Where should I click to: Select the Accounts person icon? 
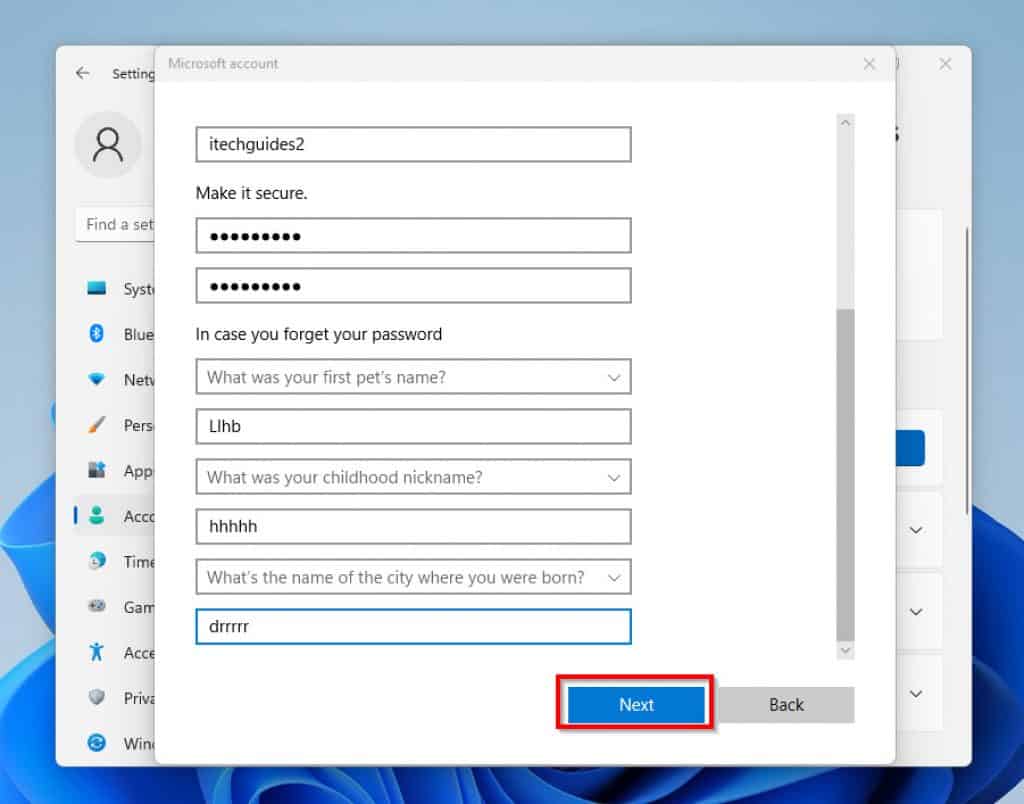tap(97, 515)
